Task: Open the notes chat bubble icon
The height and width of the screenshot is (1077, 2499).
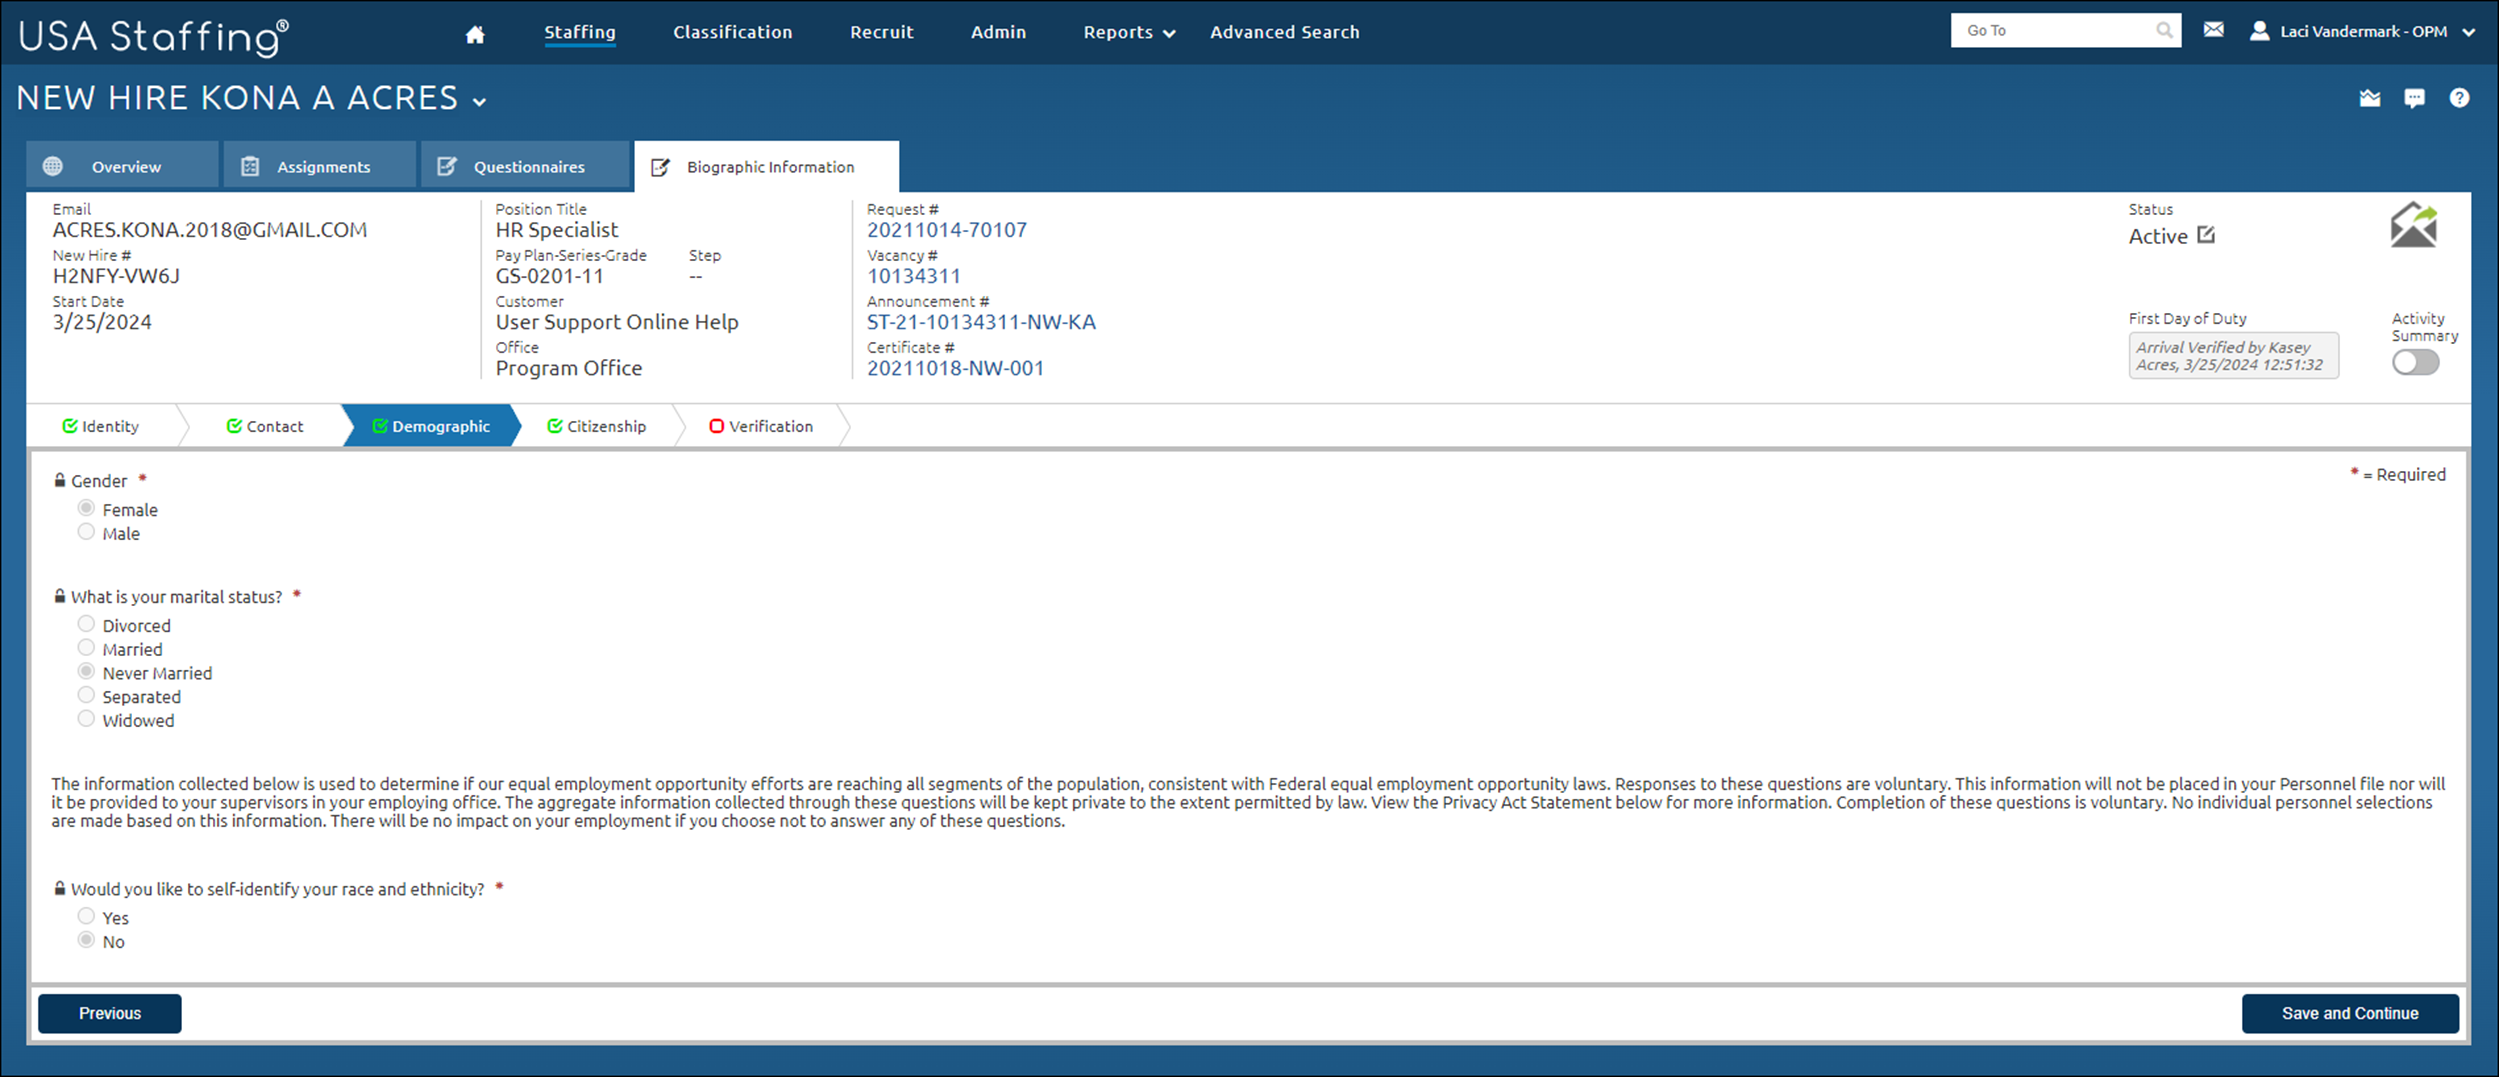Action: pyautogui.click(x=2414, y=98)
